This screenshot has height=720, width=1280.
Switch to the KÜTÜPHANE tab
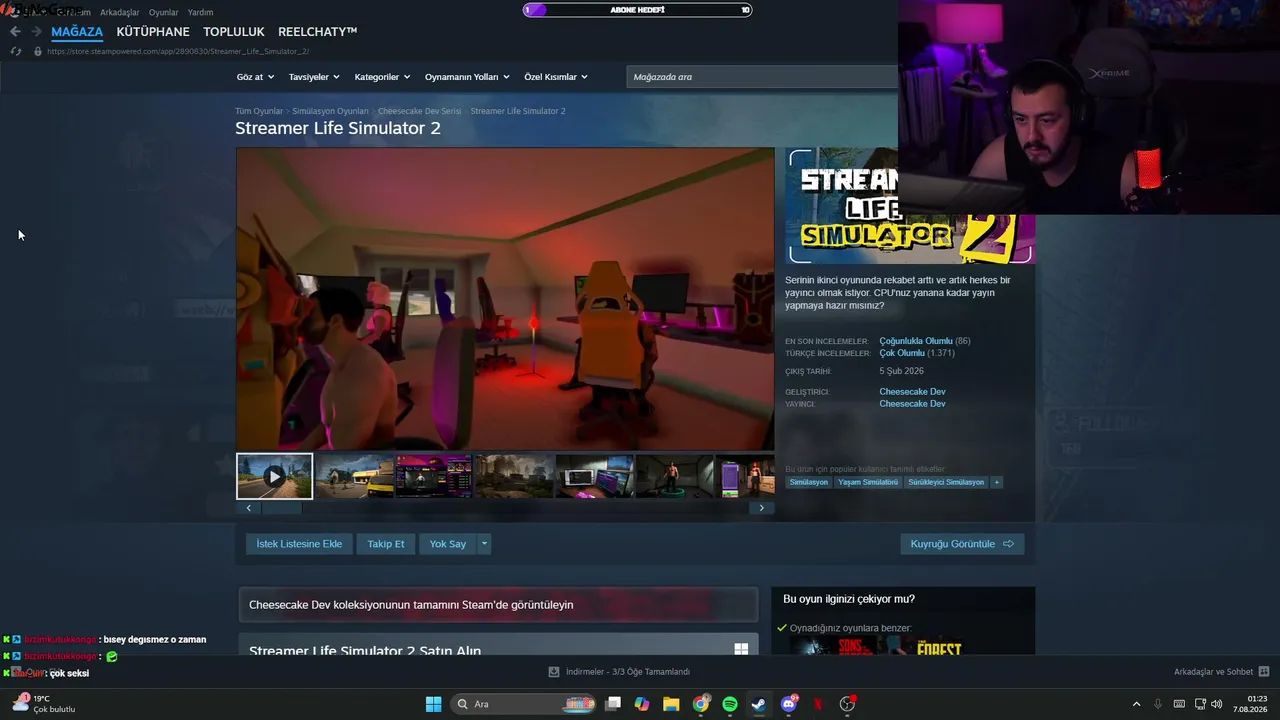click(x=153, y=32)
